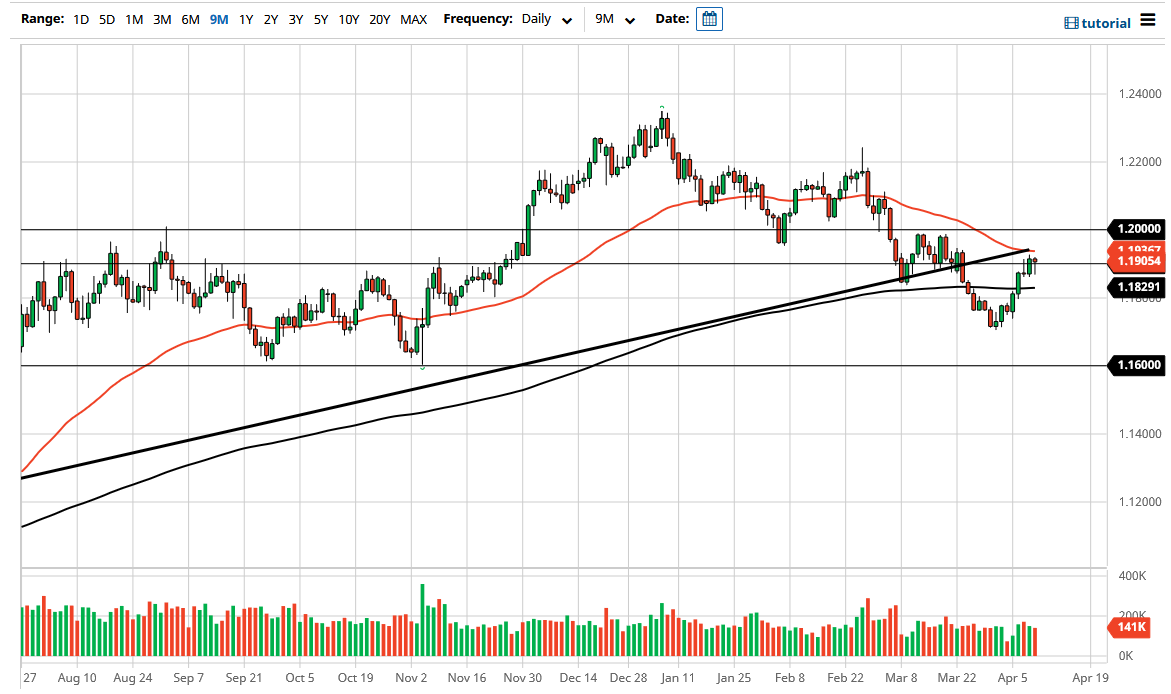This screenshot has width=1171, height=694.
Task: Open the hamburger menu icon
Action: pos(1148,20)
